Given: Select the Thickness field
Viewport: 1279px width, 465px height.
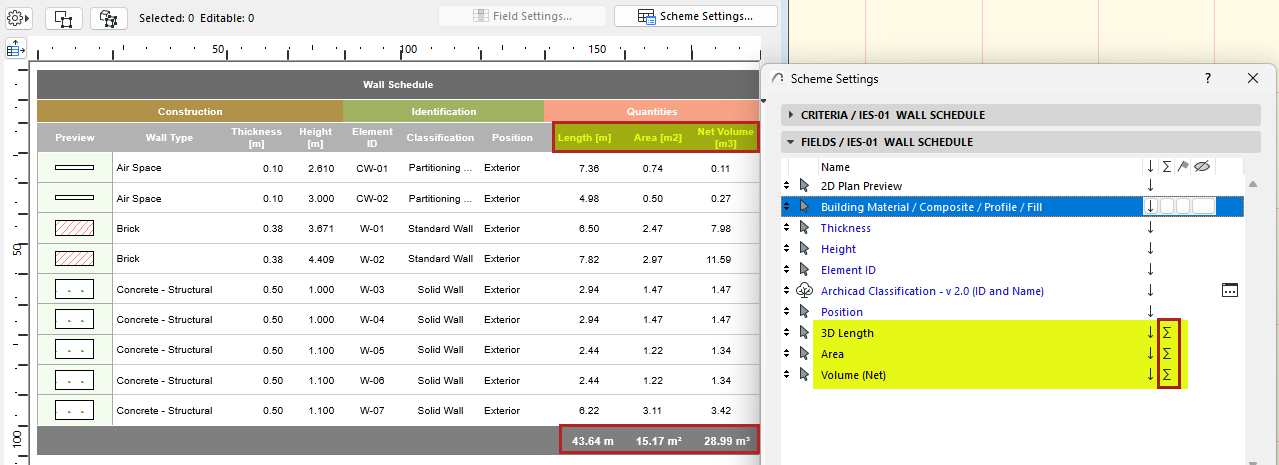Looking at the screenshot, I should tap(1012, 228).
